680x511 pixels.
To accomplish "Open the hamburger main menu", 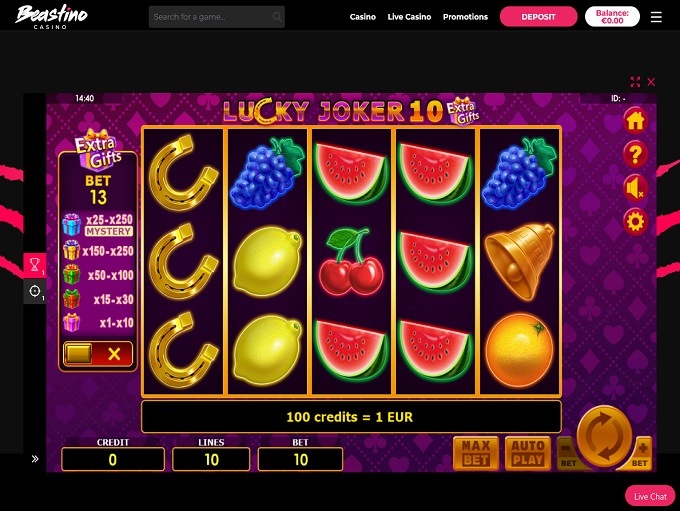I will tap(656, 17).
